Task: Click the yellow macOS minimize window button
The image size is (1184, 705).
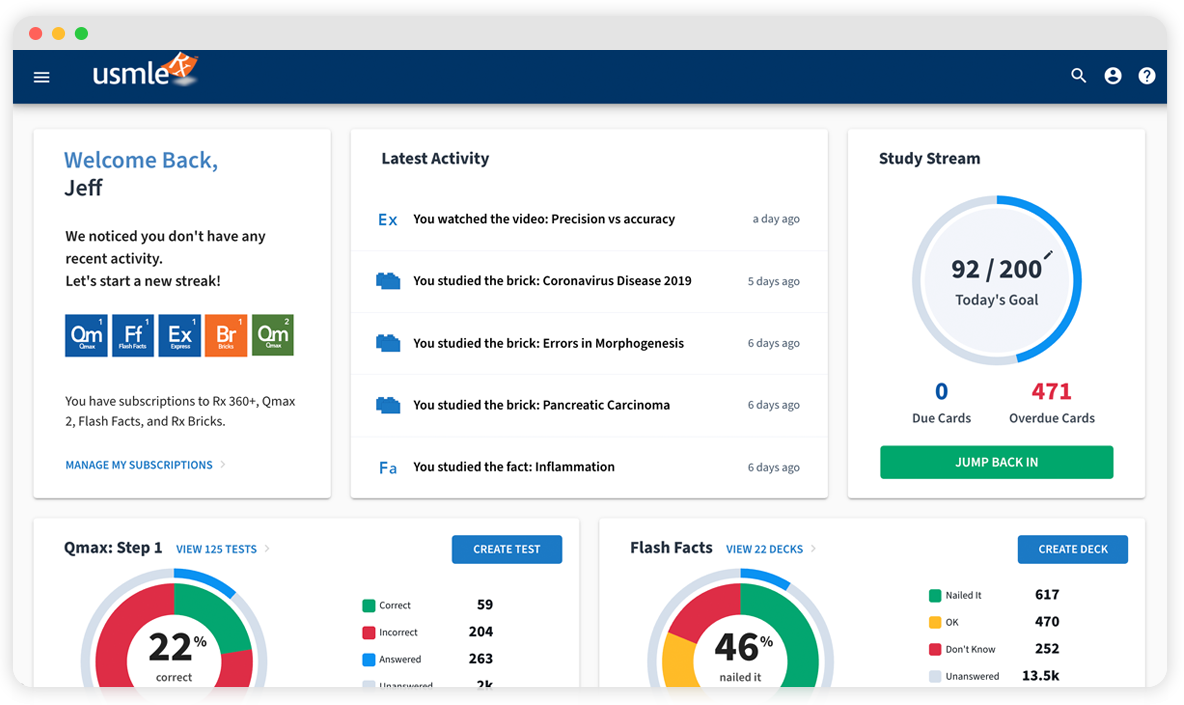Action: click(58, 33)
